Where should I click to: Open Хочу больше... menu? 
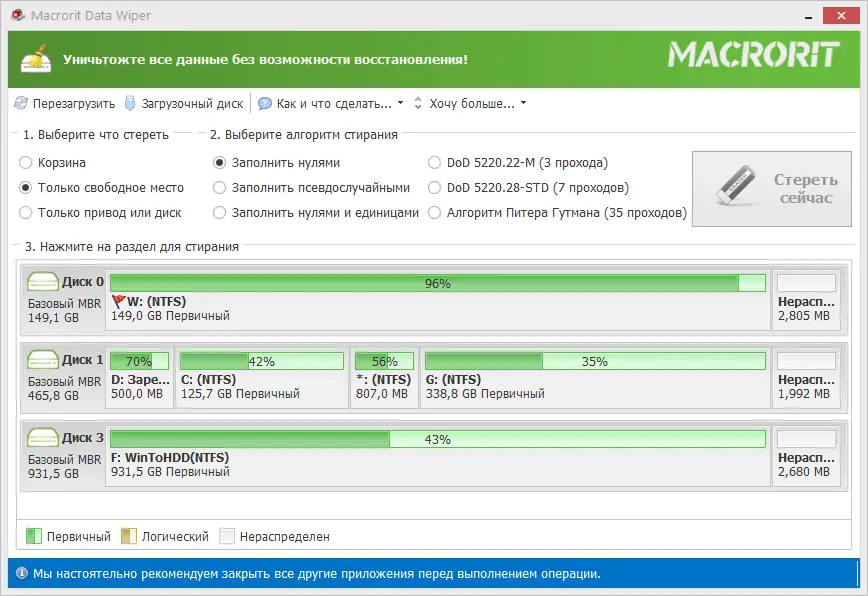472,103
